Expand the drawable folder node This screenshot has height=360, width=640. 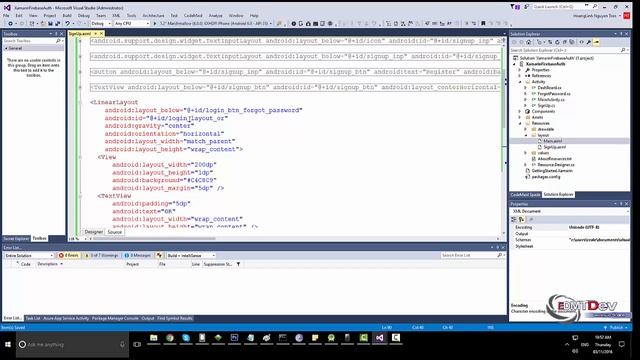526,129
